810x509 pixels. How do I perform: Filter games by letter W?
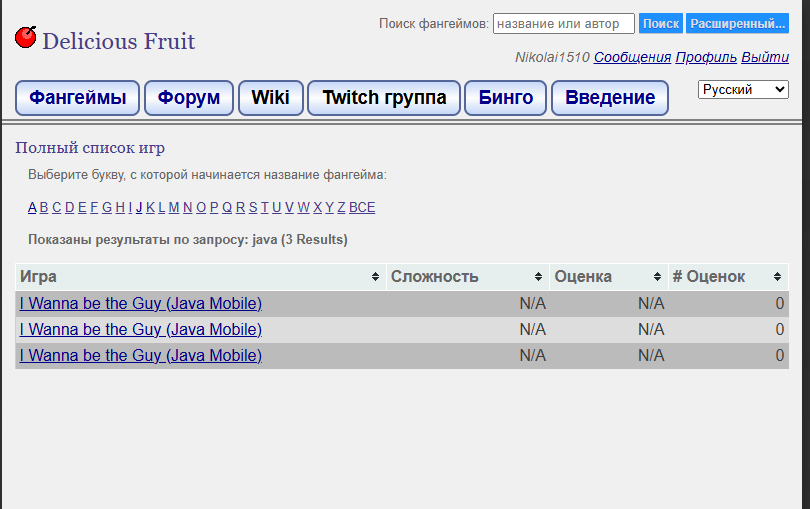[303, 208]
